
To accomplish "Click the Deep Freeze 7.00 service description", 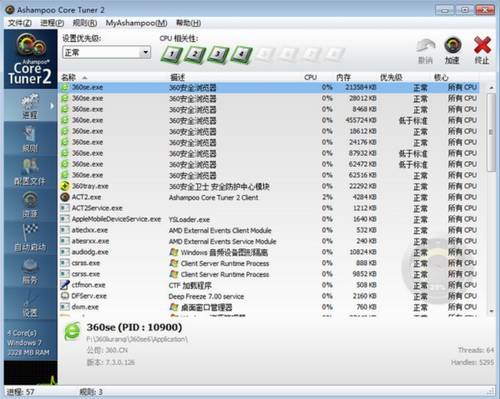I will (x=206, y=296).
